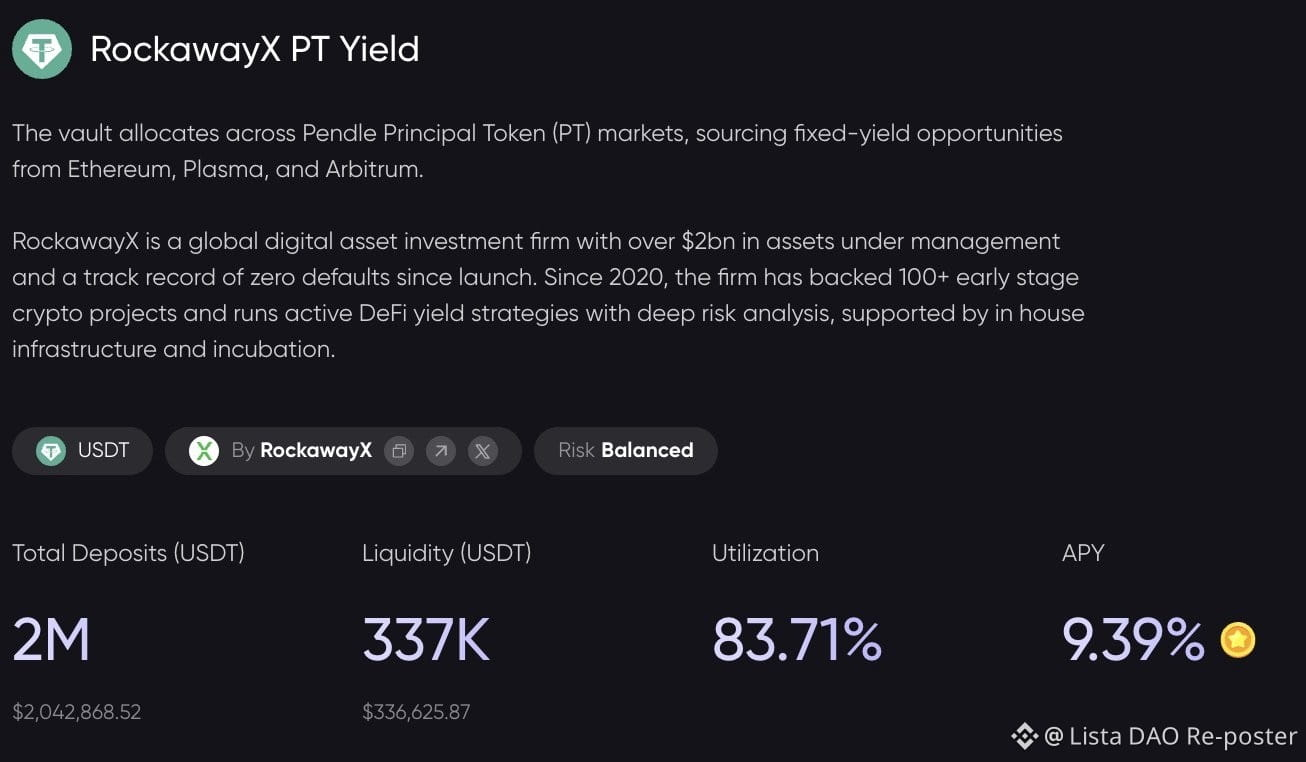Screen dimensions: 1306x762
Task: Click the 2M total deposits value
Action: (x=51, y=640)
